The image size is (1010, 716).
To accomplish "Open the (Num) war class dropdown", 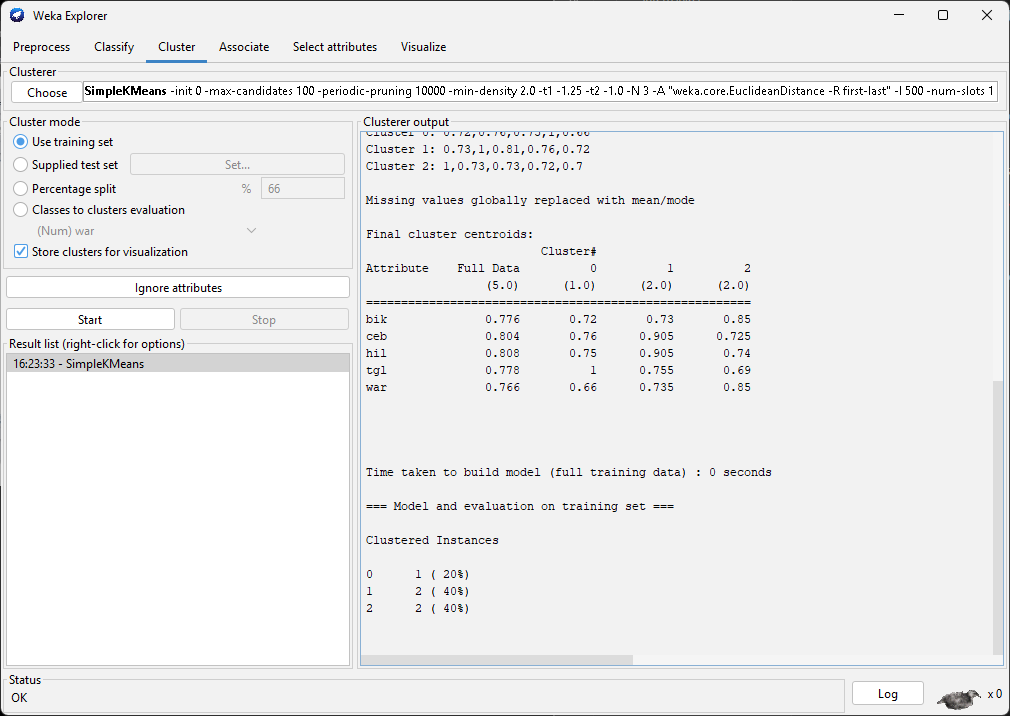I will coord(146,231).
